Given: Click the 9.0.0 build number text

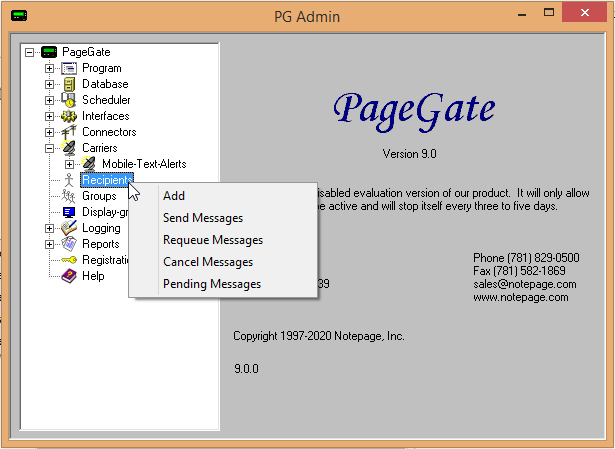Looking at the screenshot, I should pyautogui.click(x=246, y=369).
